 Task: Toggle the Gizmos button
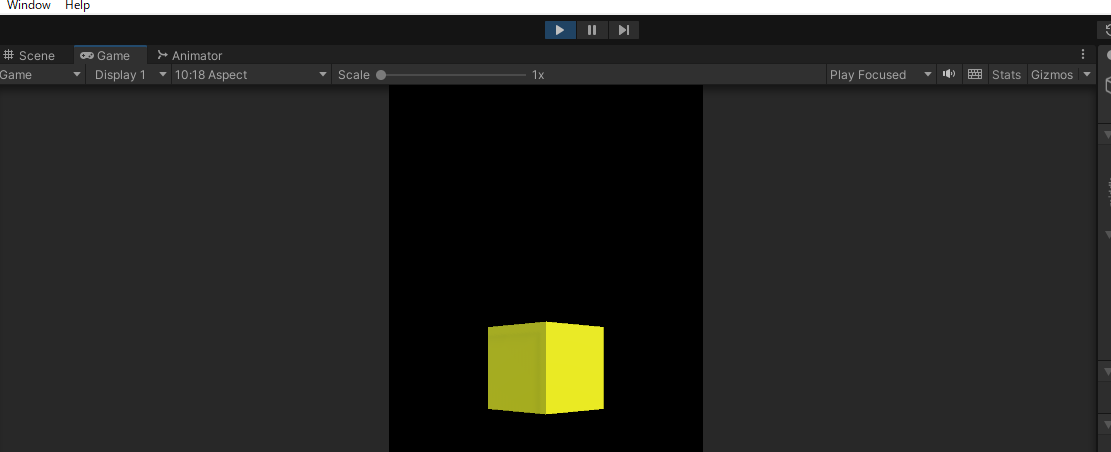tap(1052, 74)
